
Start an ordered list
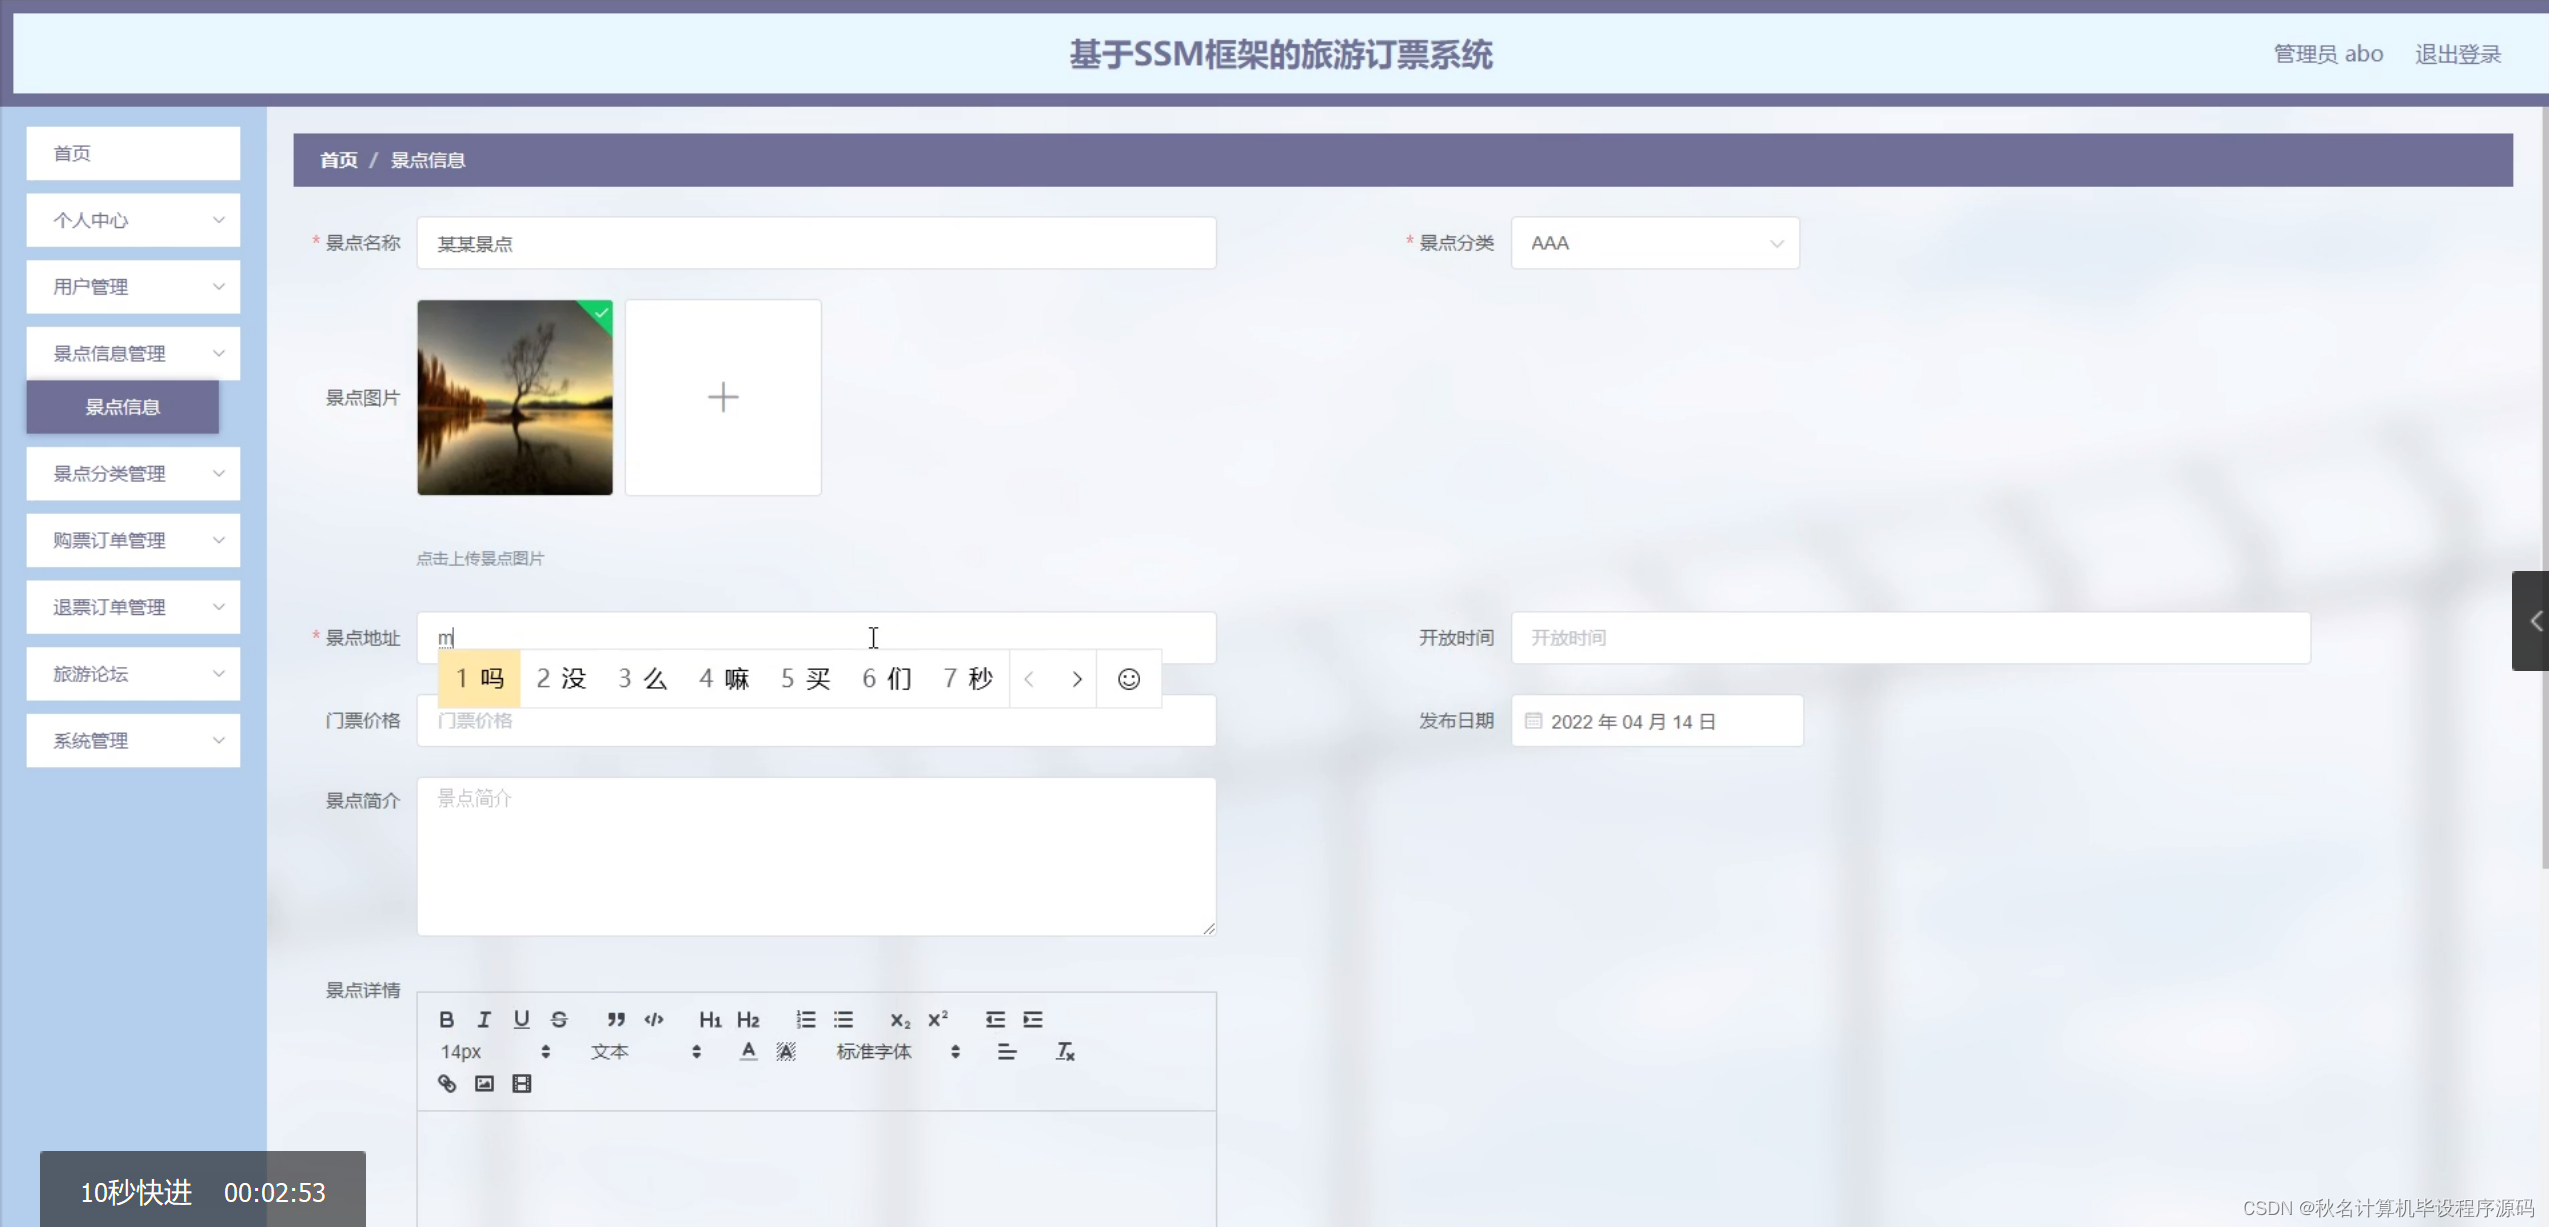[805, 1019]
